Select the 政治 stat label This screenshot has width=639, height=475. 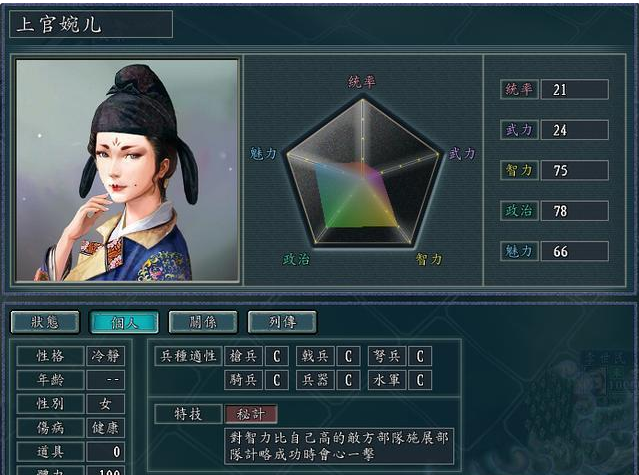point(519,211)
